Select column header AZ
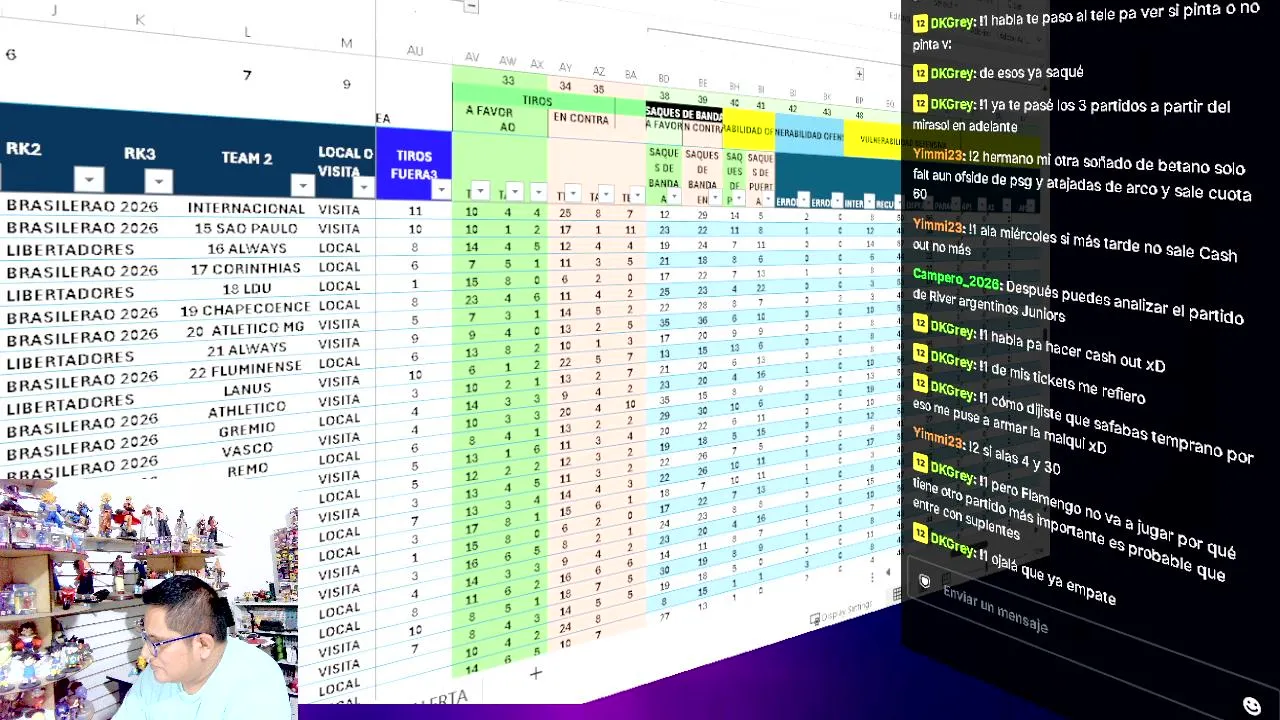The height and width of the screenshot is (720, 1280). coord(599,71)
